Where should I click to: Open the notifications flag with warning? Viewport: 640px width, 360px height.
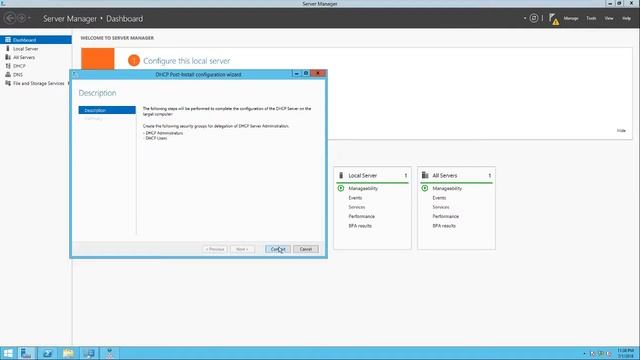point(553,19)
